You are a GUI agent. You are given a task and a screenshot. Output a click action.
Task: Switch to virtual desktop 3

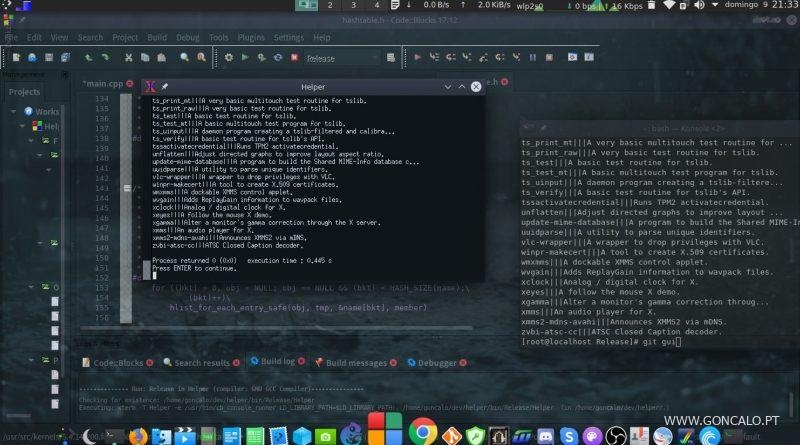coord(353,5)
